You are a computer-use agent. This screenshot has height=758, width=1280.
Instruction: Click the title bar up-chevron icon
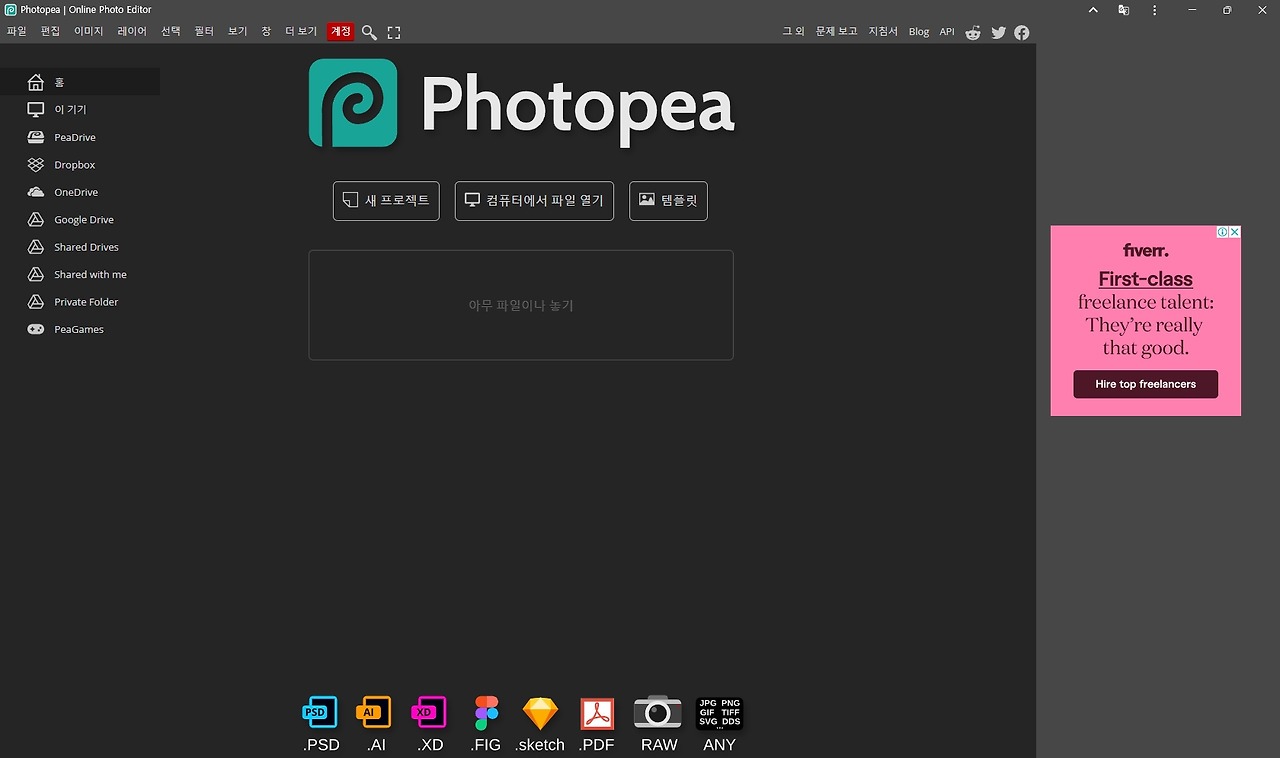click(1093, 10)
